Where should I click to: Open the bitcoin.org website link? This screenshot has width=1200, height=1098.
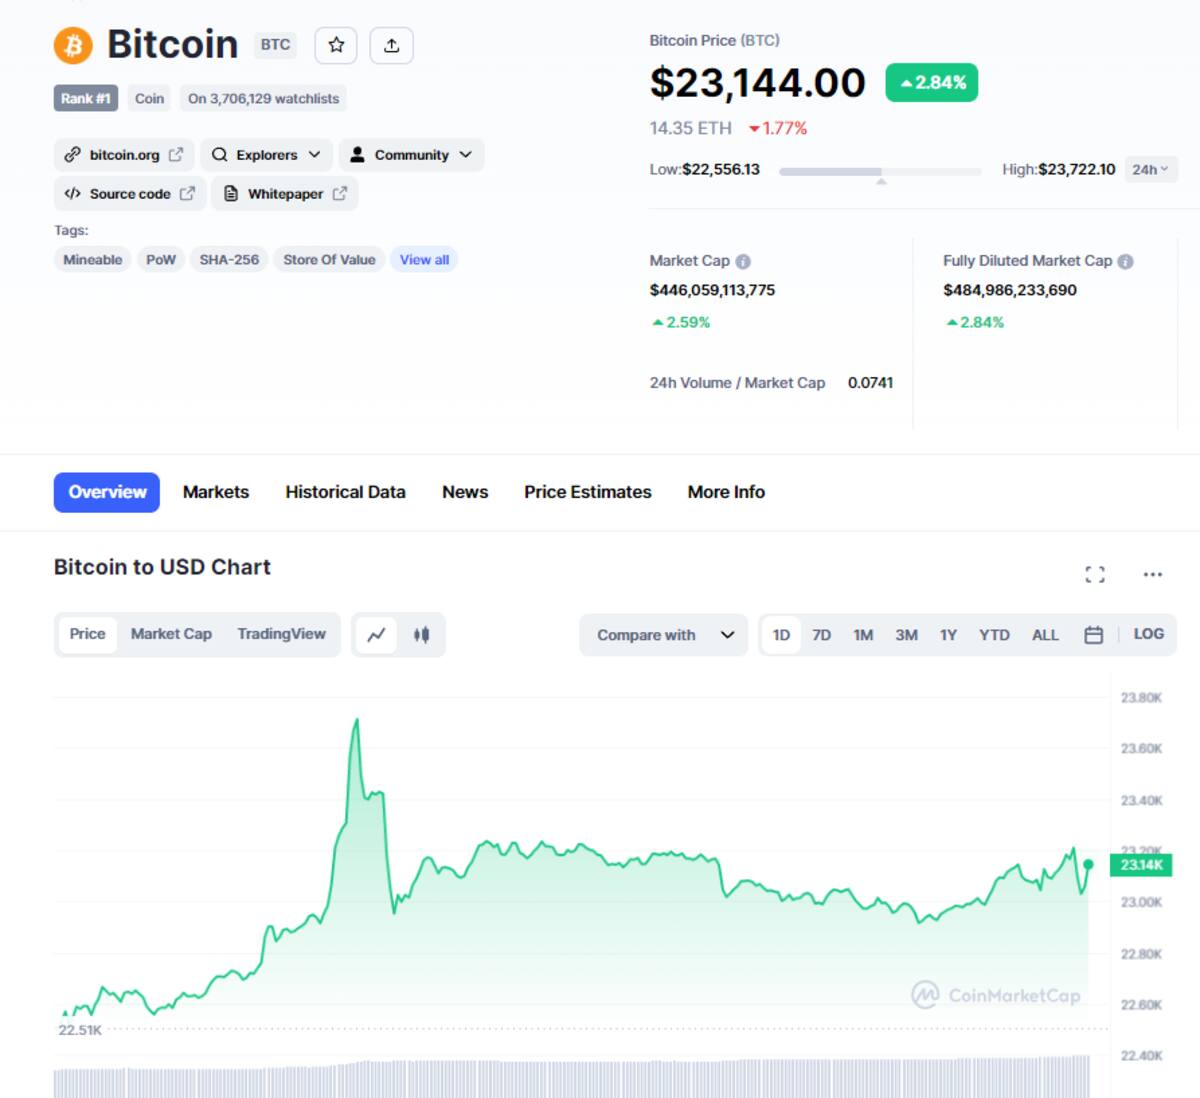pos(124,155)
